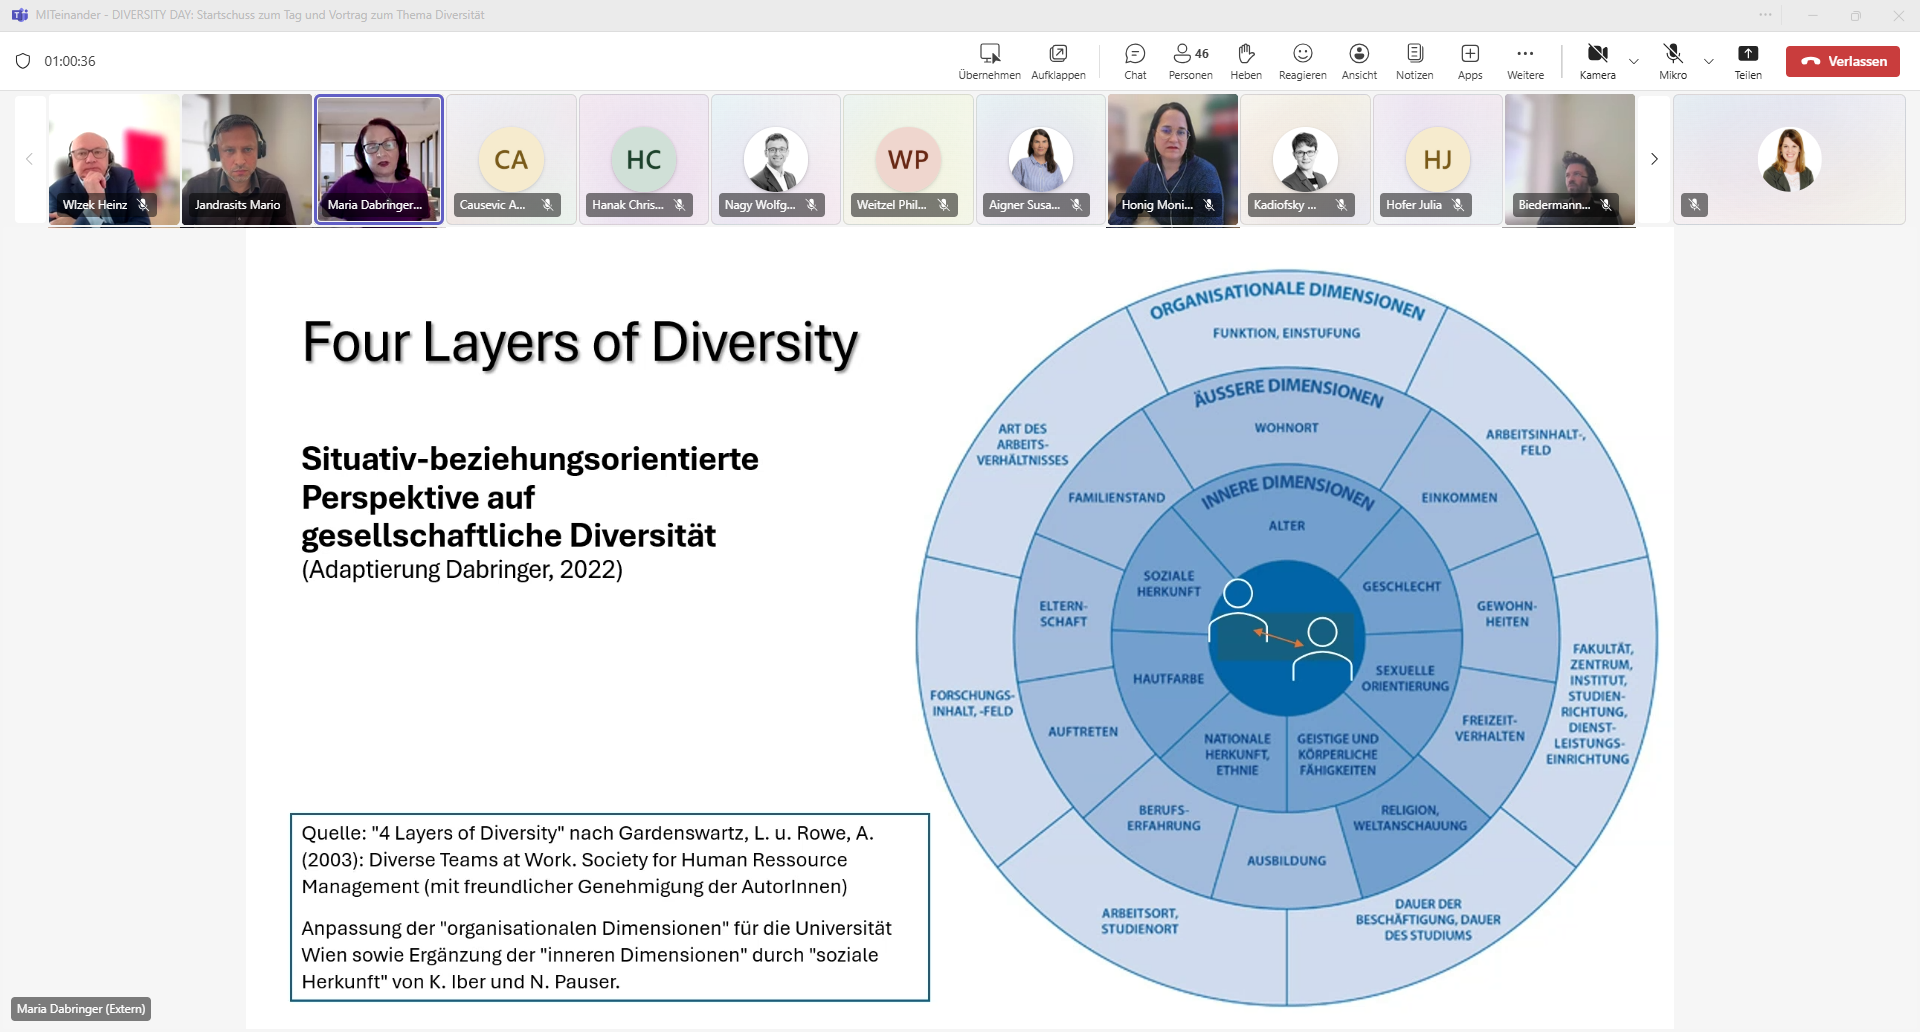Expand the Kamera options arrow
The image size is (1920, 1032).
coord(1634,62)
